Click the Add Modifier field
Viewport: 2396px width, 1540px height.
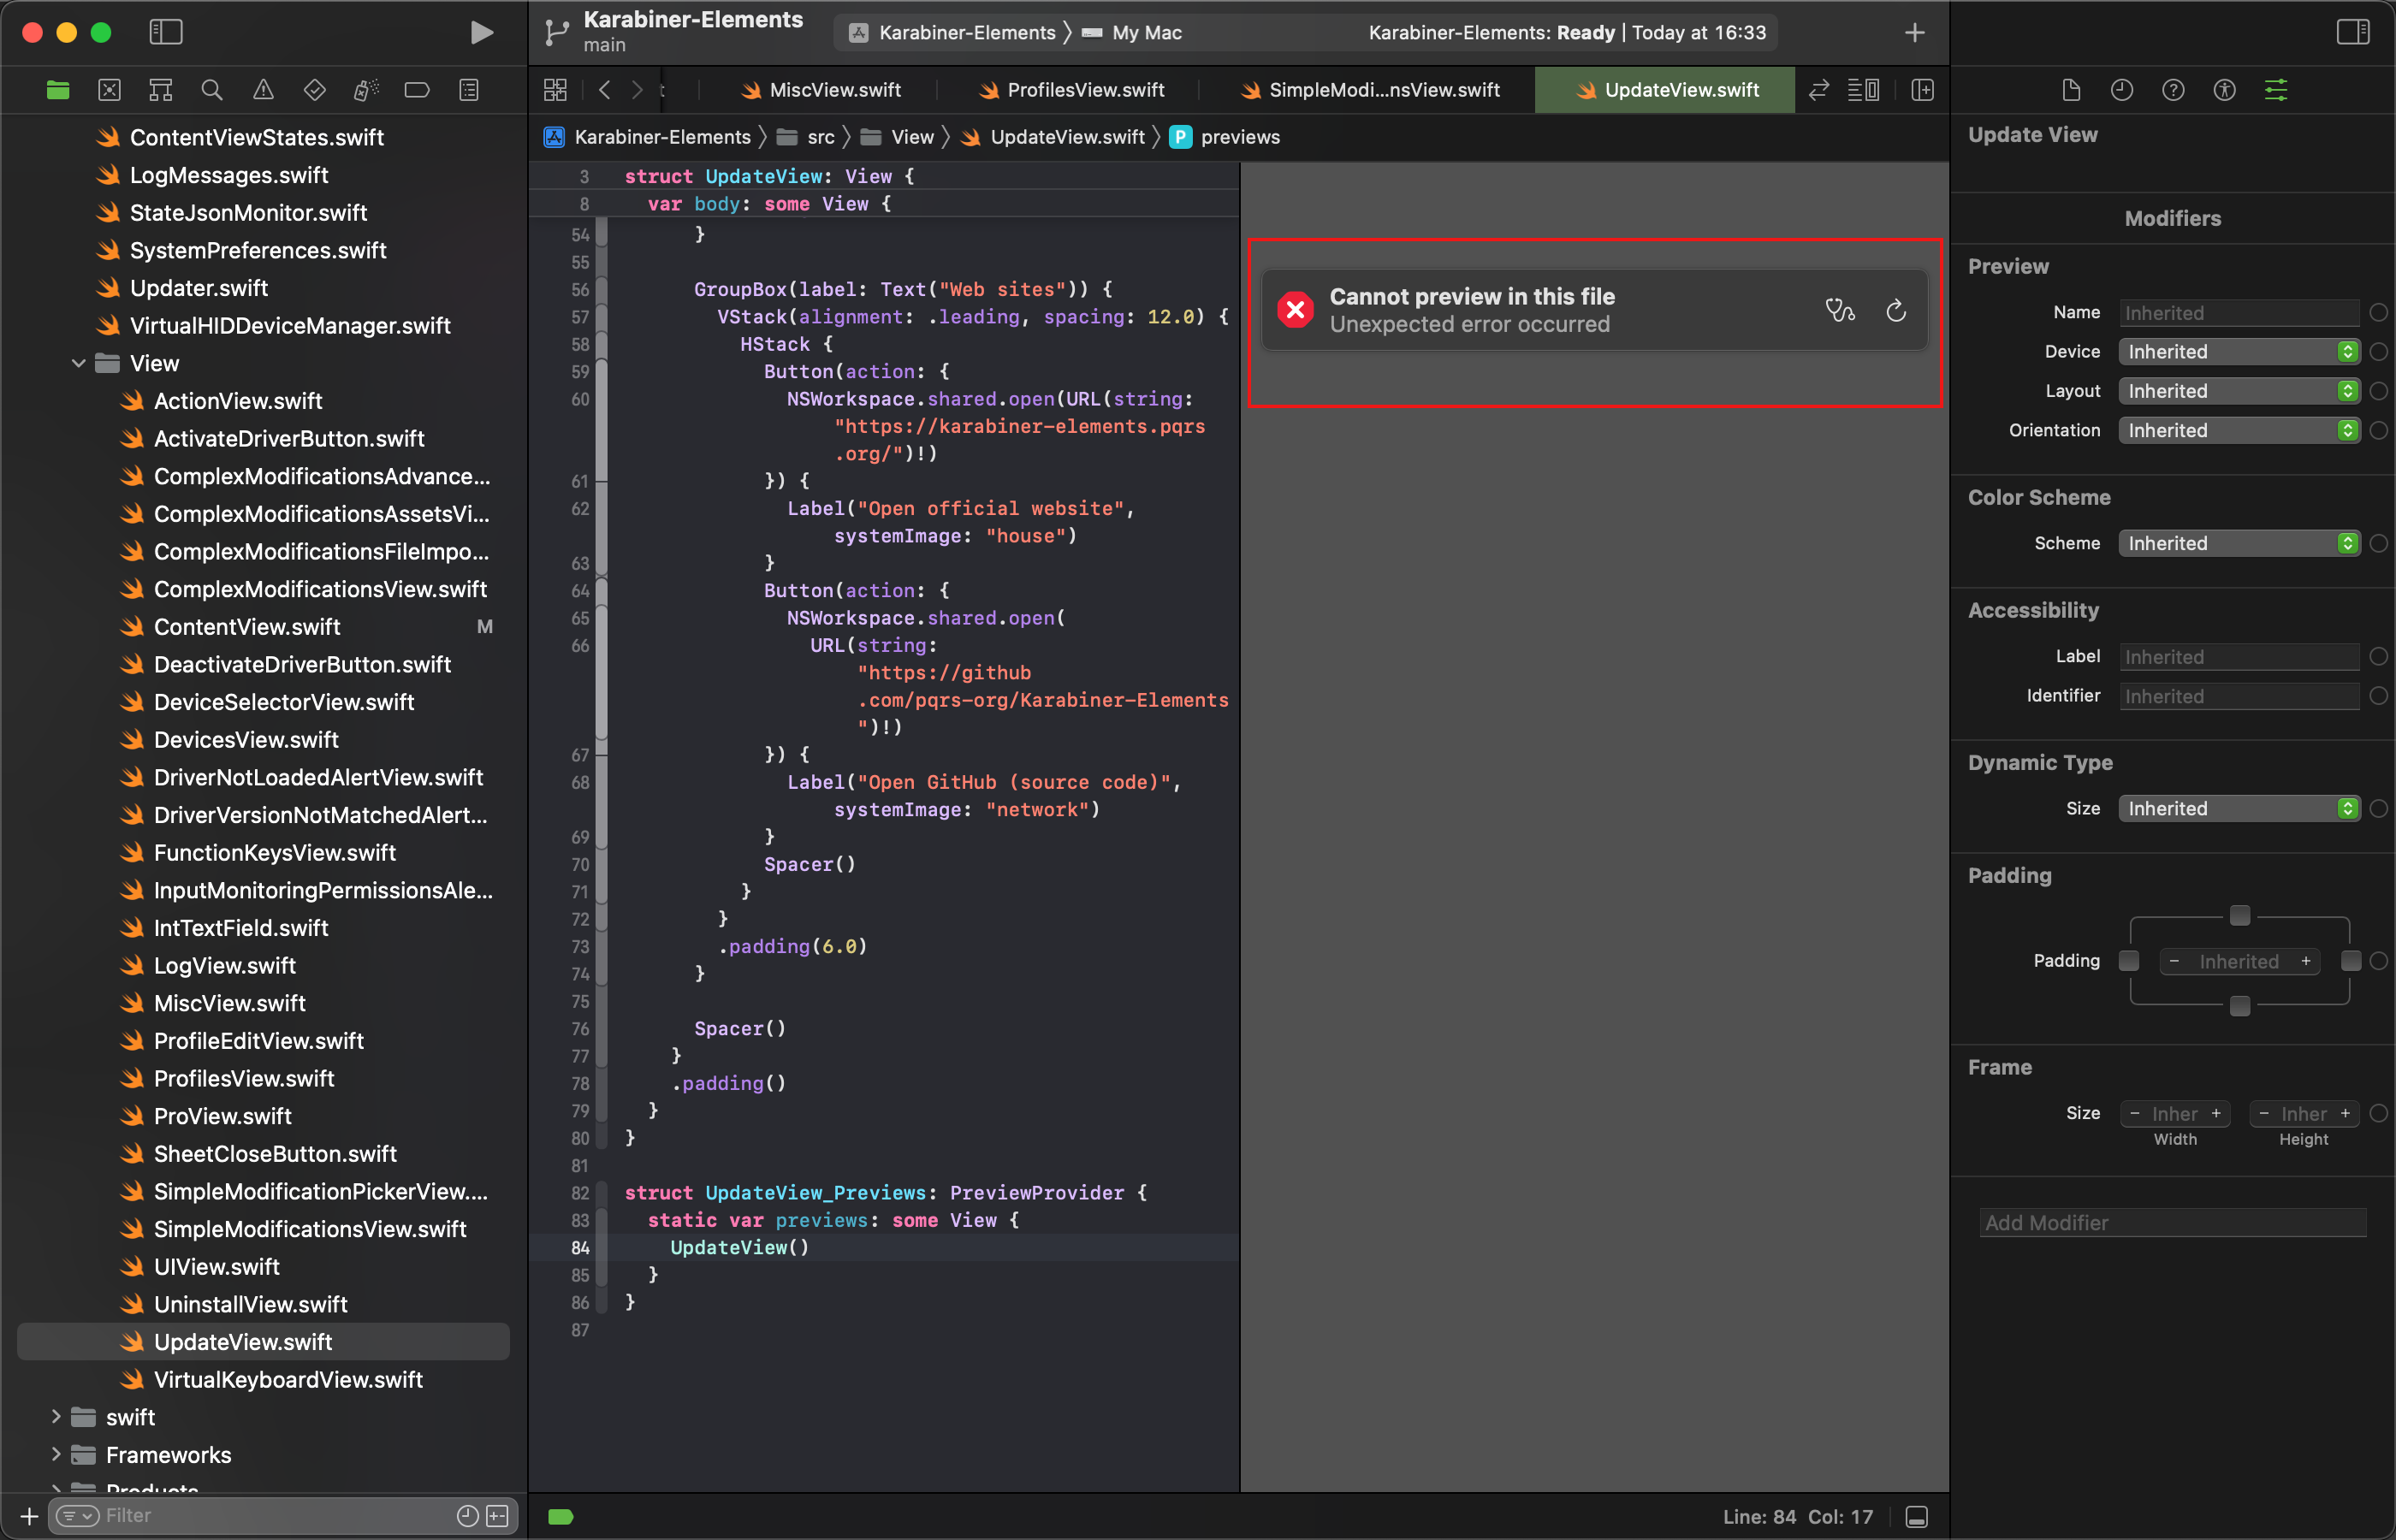(x=2172, y=1222)
